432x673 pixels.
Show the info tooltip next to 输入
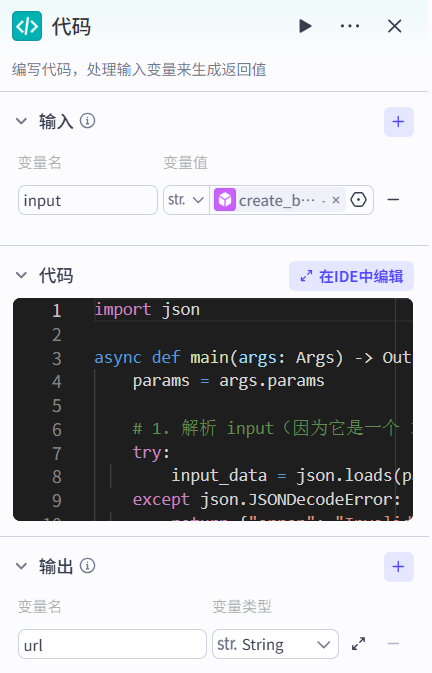(88, 121)
